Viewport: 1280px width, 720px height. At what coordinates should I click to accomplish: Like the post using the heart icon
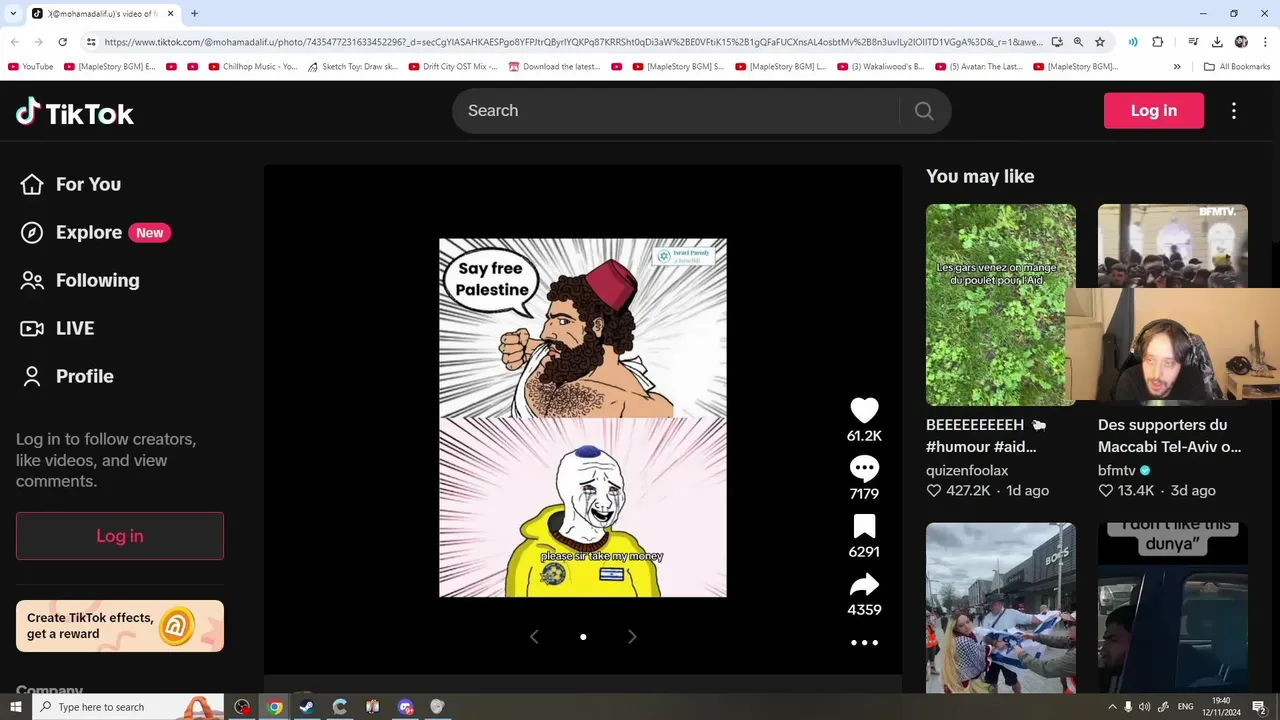click(x=864, y=410)
